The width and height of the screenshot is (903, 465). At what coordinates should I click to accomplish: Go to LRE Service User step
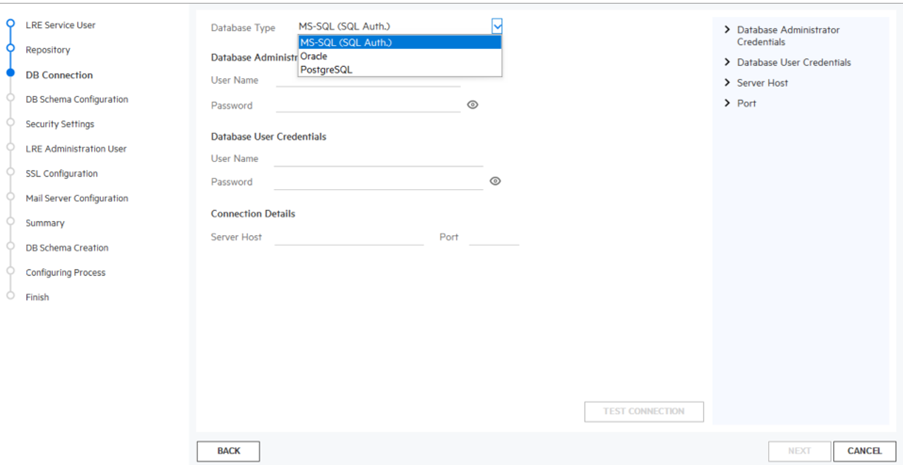[60, 25]
